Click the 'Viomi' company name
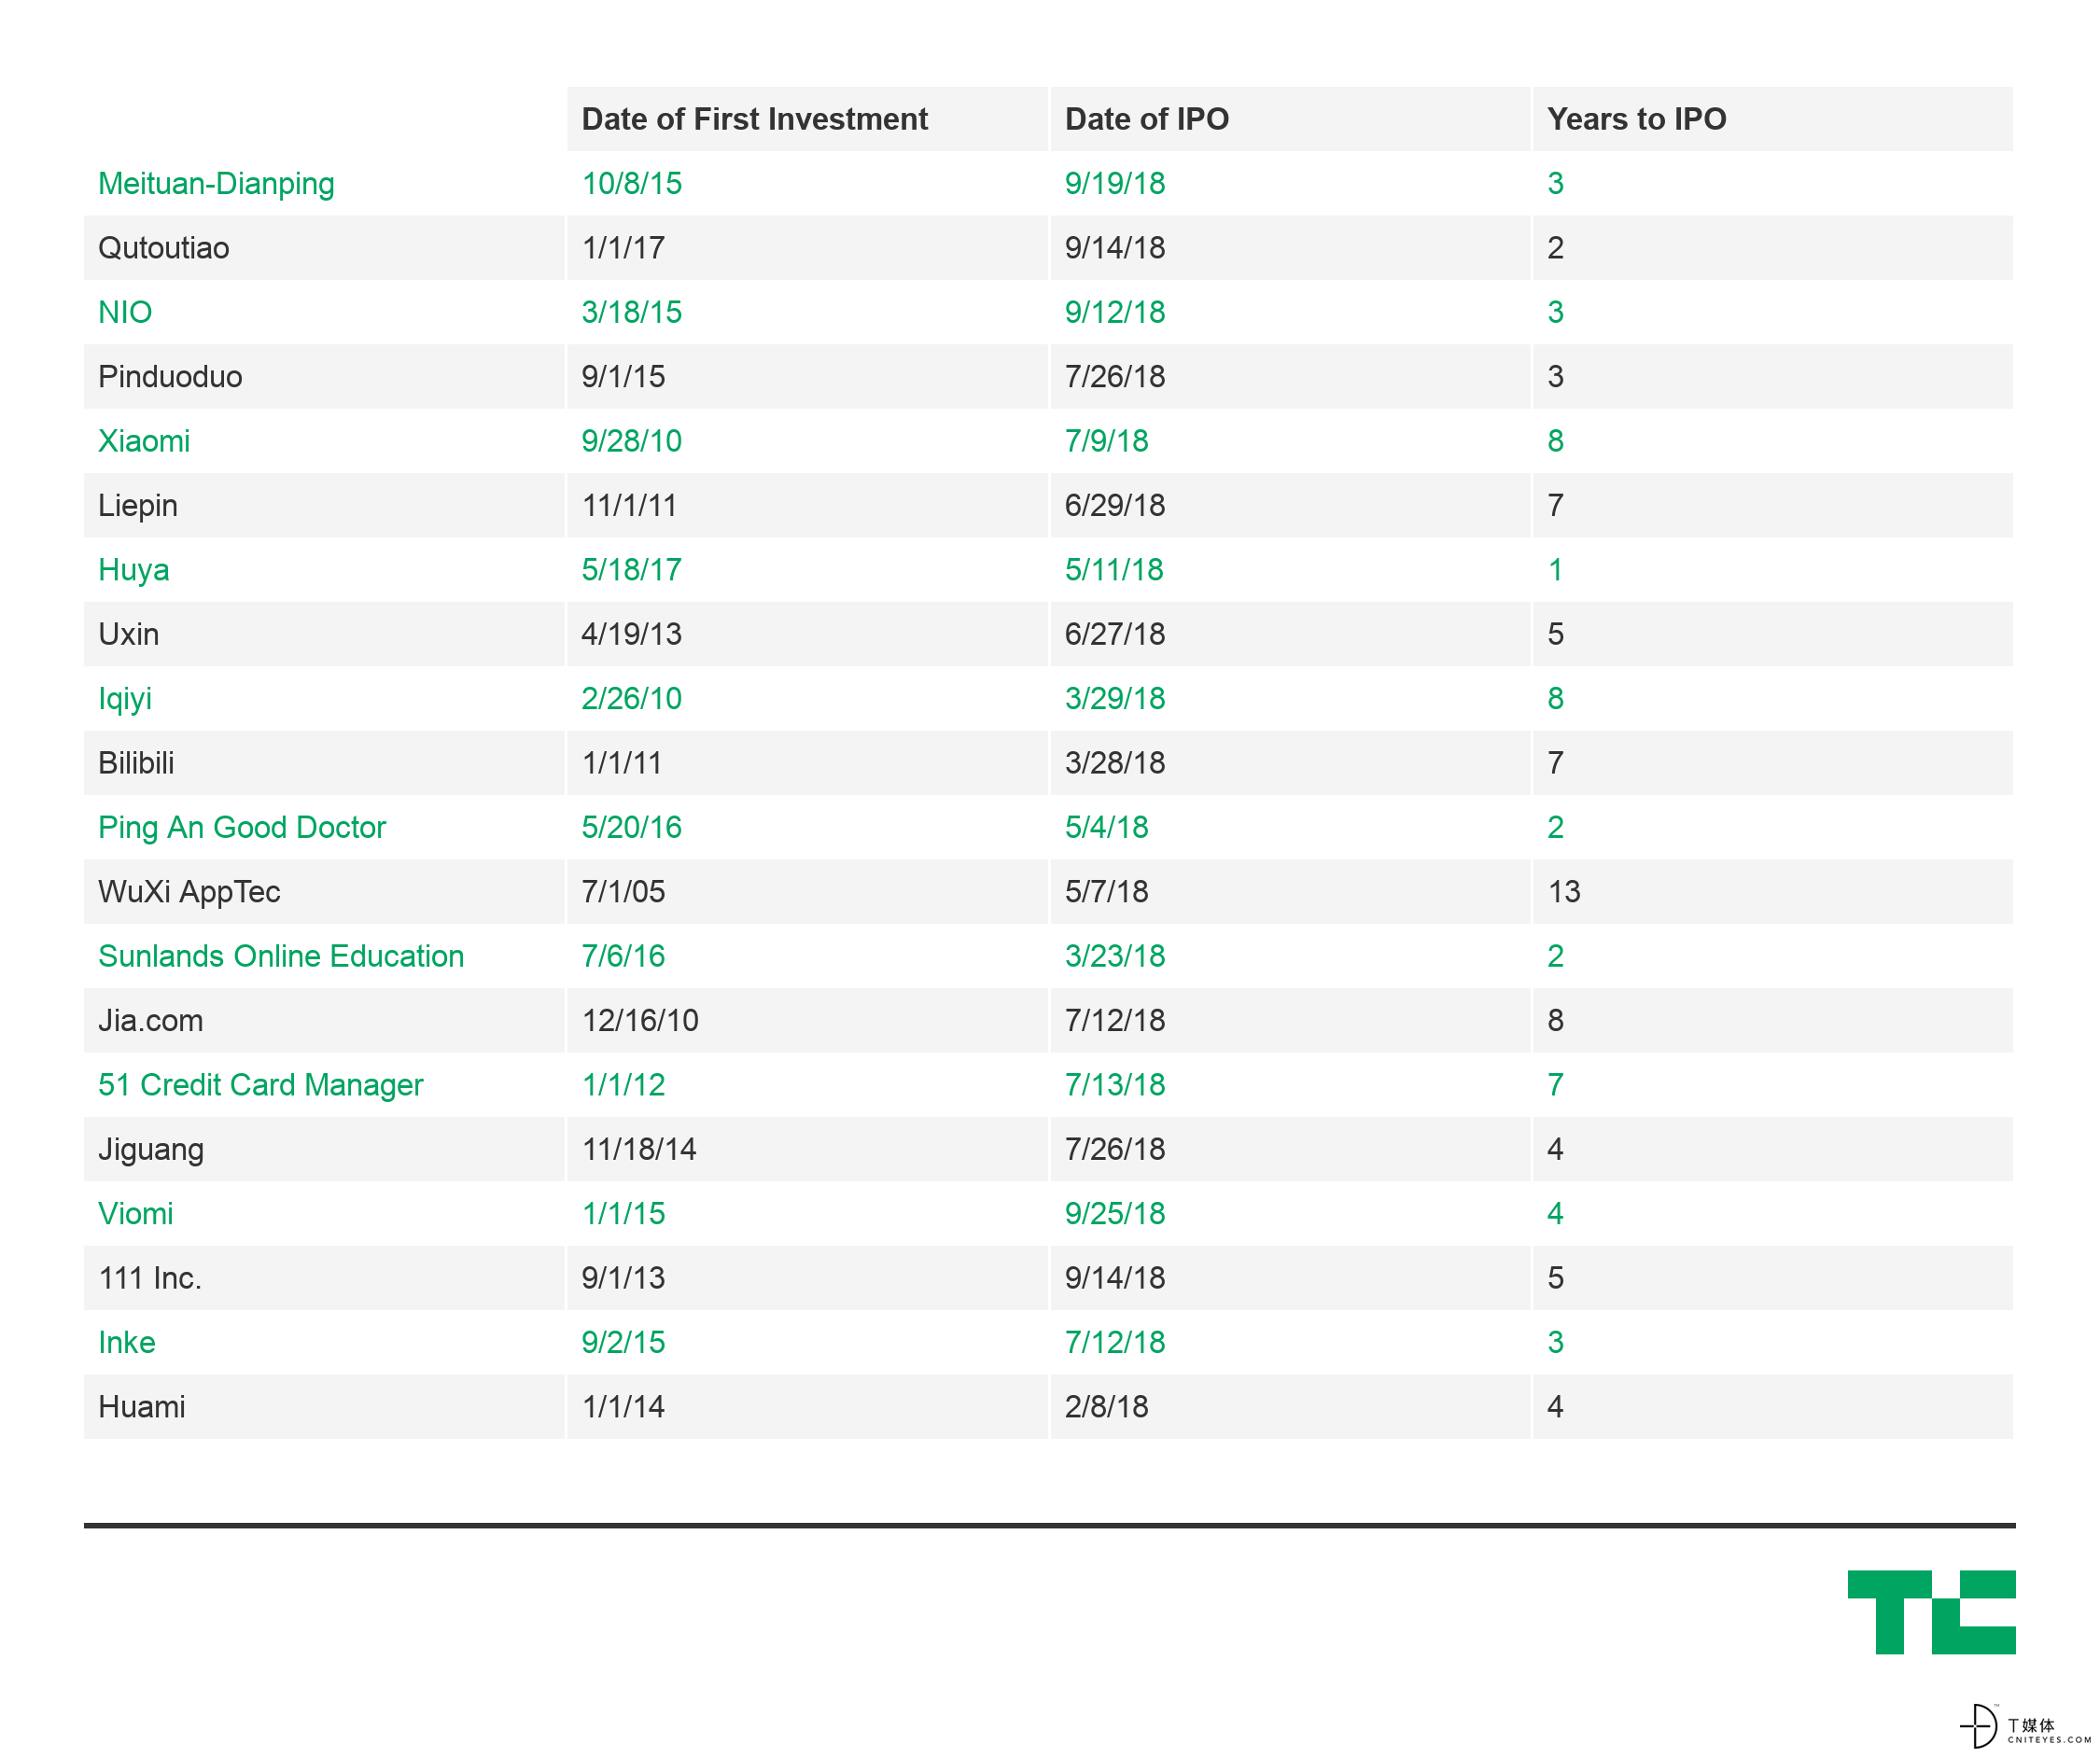 (136, 1214)
